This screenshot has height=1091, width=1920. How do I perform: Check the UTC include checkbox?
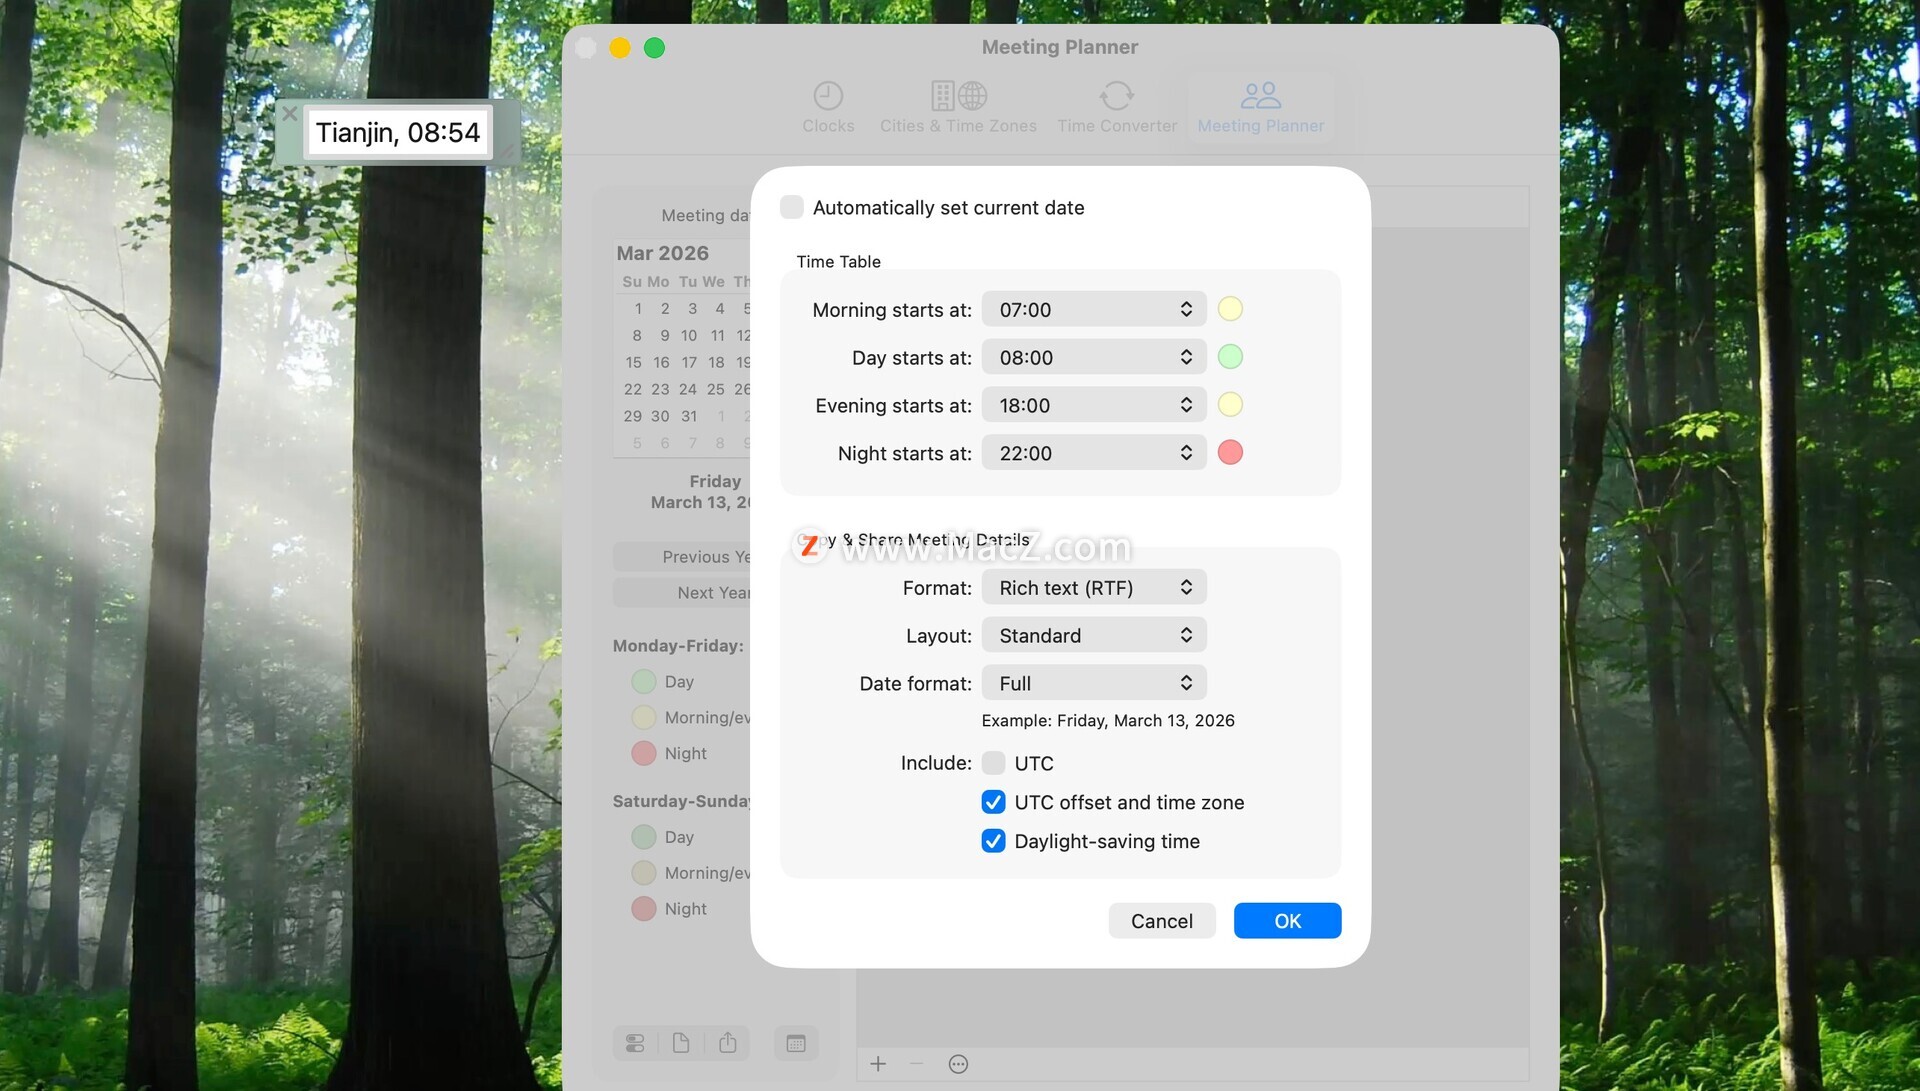(x=993, y=763)
